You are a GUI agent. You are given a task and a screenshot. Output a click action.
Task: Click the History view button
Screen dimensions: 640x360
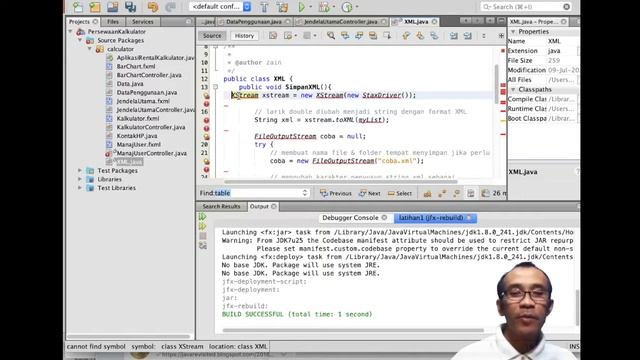pos(244,36)
